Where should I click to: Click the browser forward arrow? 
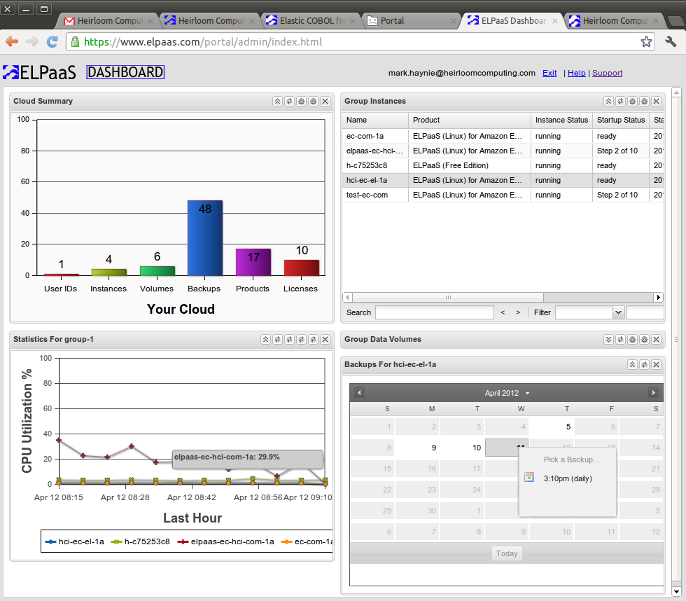(x=32, y=42)
